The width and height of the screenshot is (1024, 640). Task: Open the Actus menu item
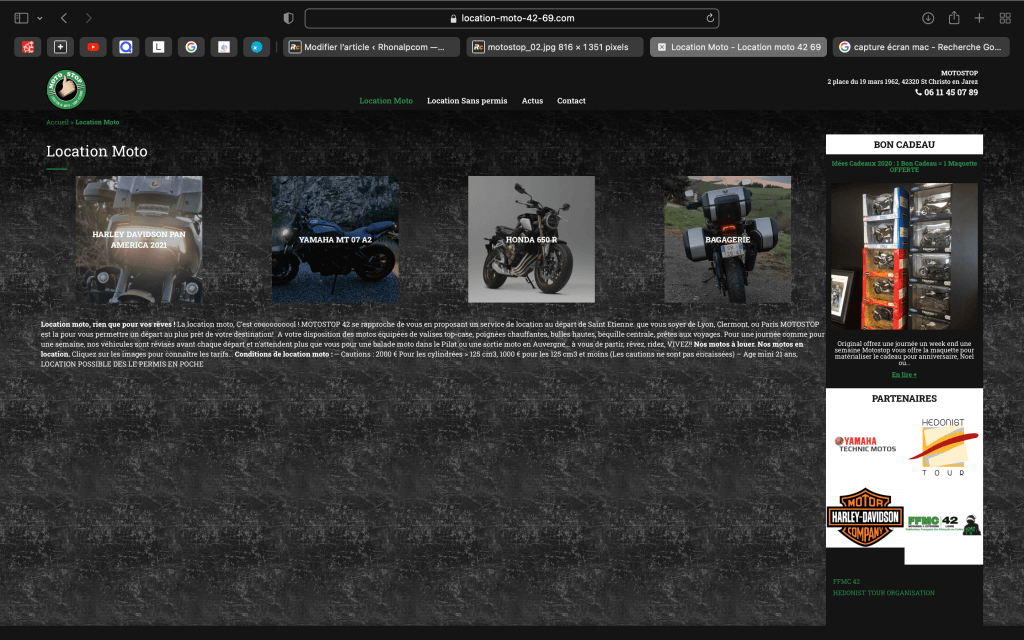[532, 101]
